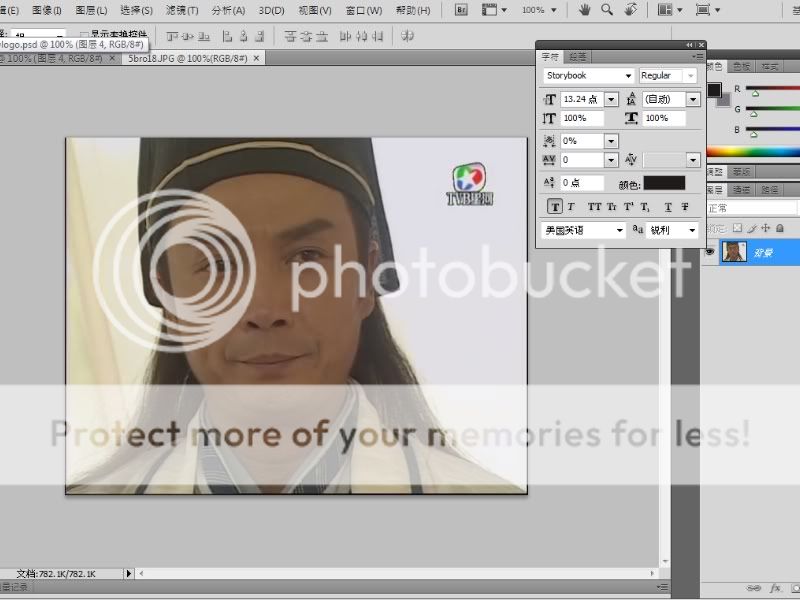Open the 图像(I) menu
The height and width of the screenshot is (600, 800).
click(46, 10)
